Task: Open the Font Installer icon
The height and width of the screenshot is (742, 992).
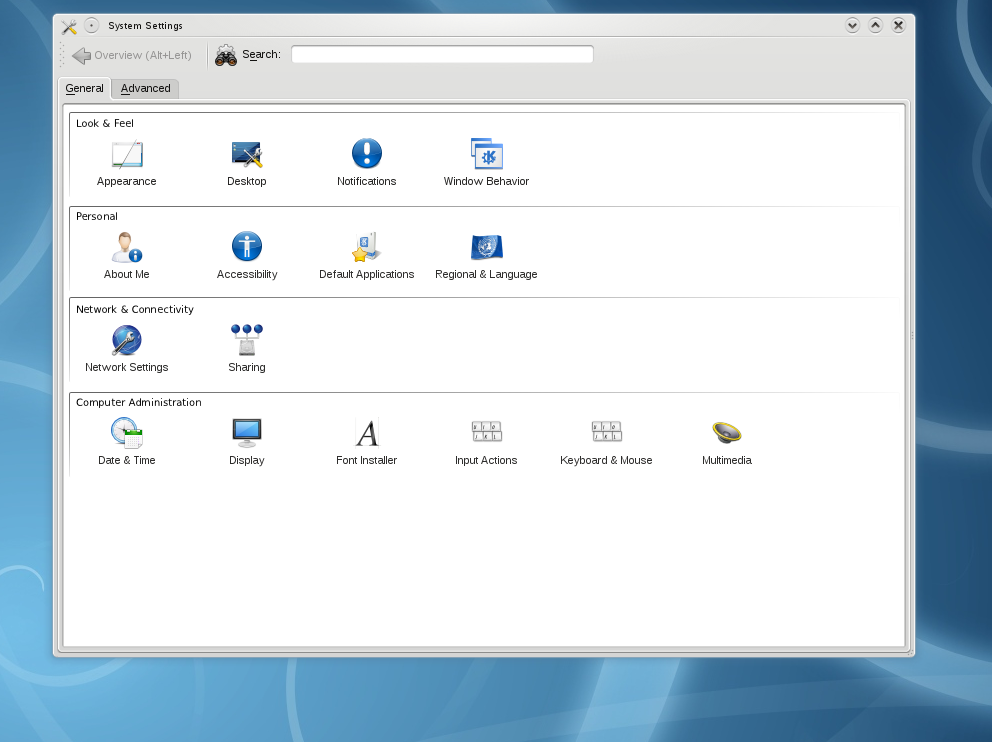Action: point(367,433)
